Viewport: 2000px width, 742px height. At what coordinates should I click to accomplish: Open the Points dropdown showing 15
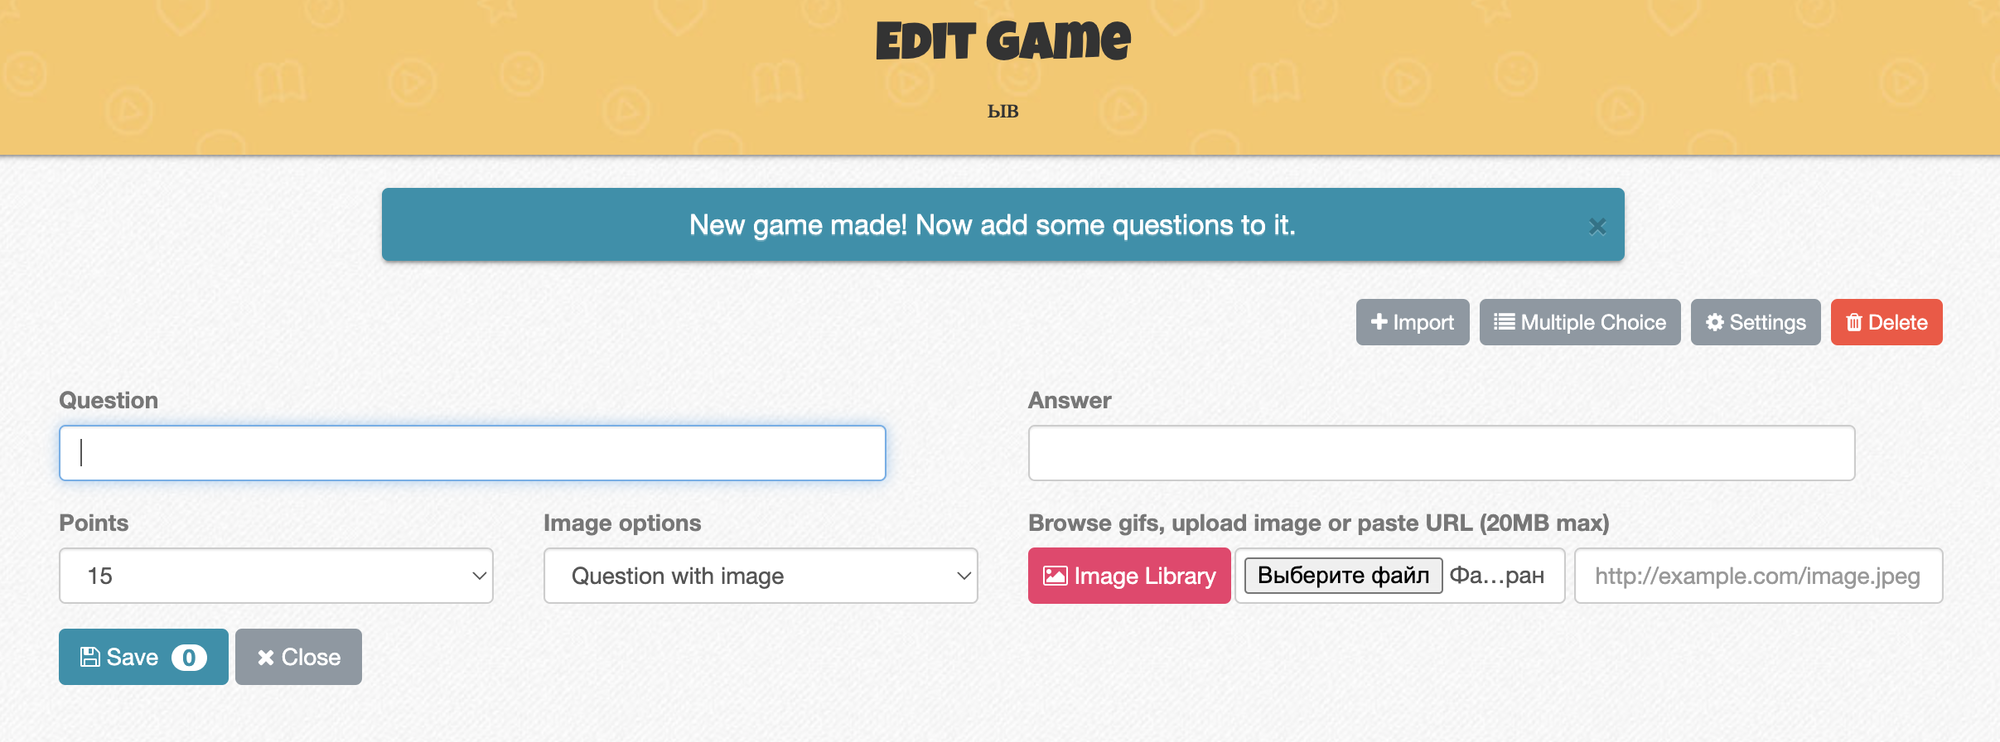[x=275, y=576]
